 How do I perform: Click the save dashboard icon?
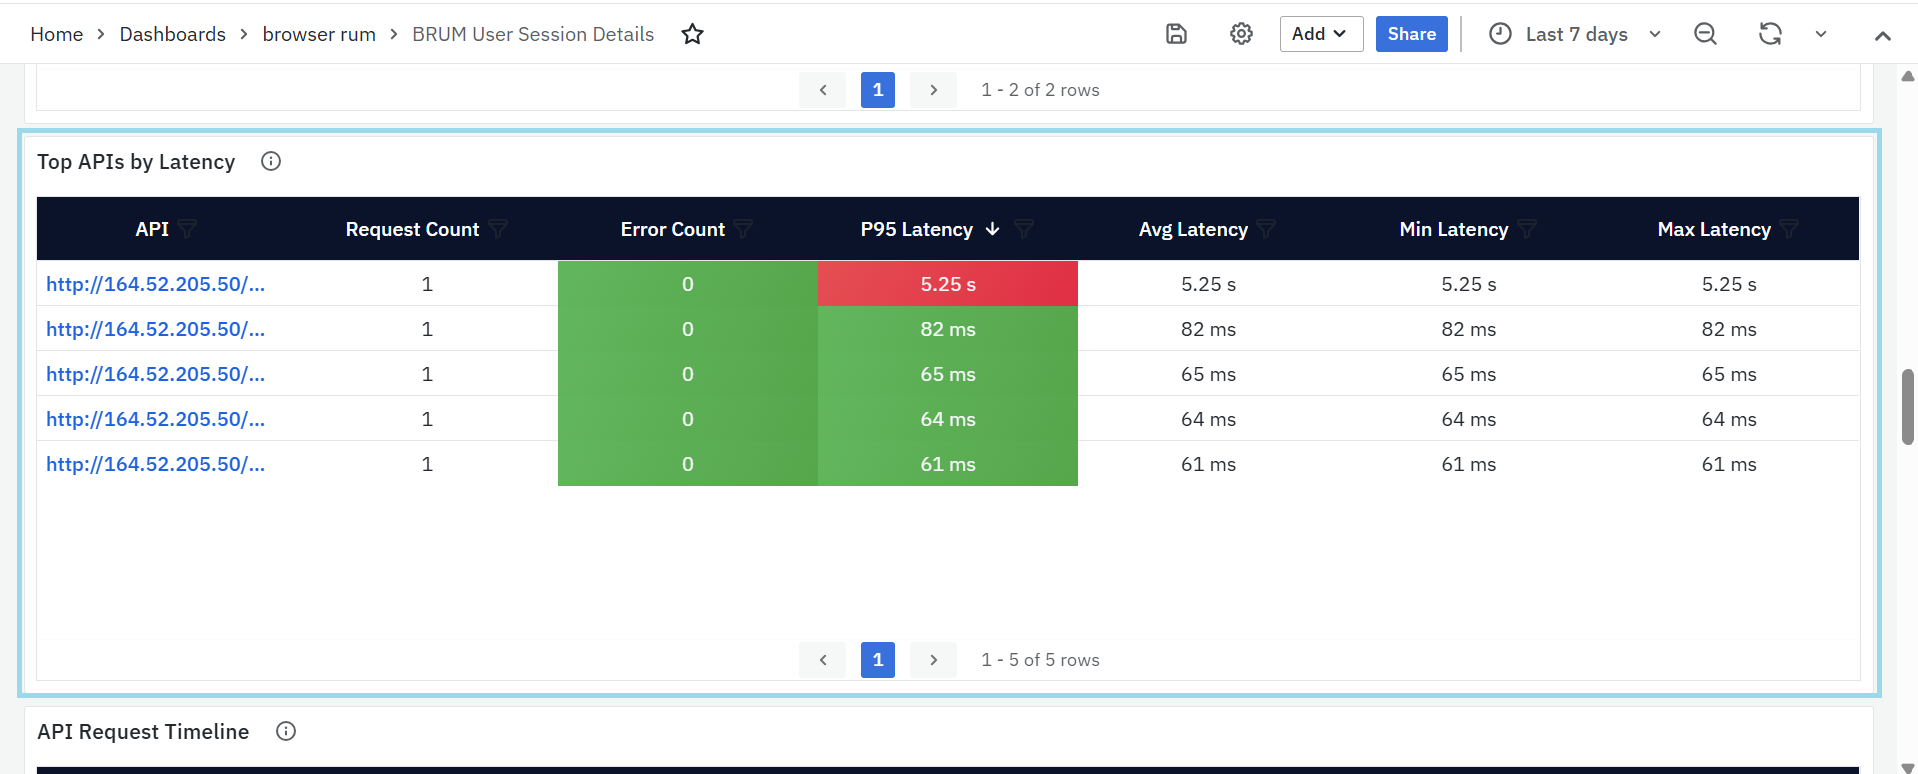(x=1176, y=34)
